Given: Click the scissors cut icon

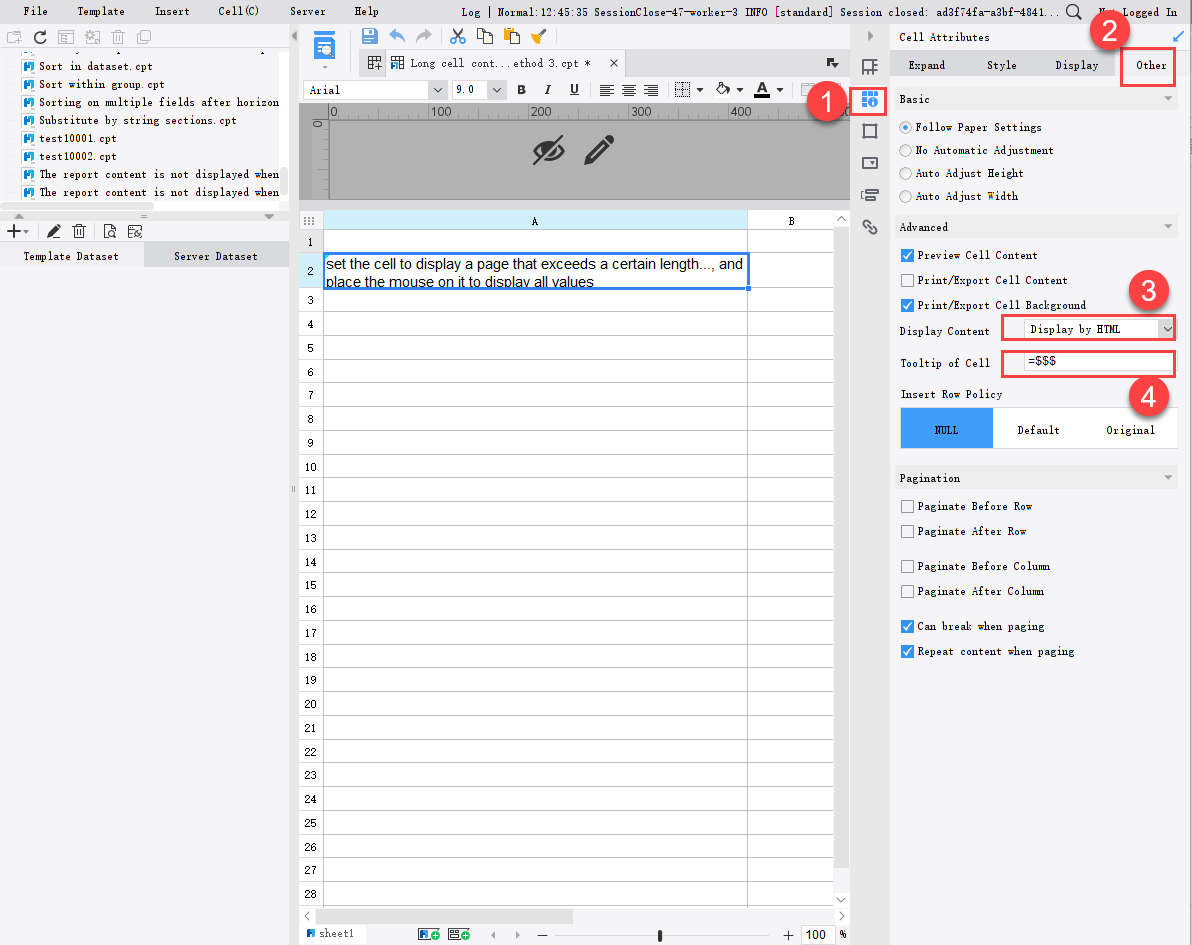Looking at the screenshot, I should click(x=458, y=36).
